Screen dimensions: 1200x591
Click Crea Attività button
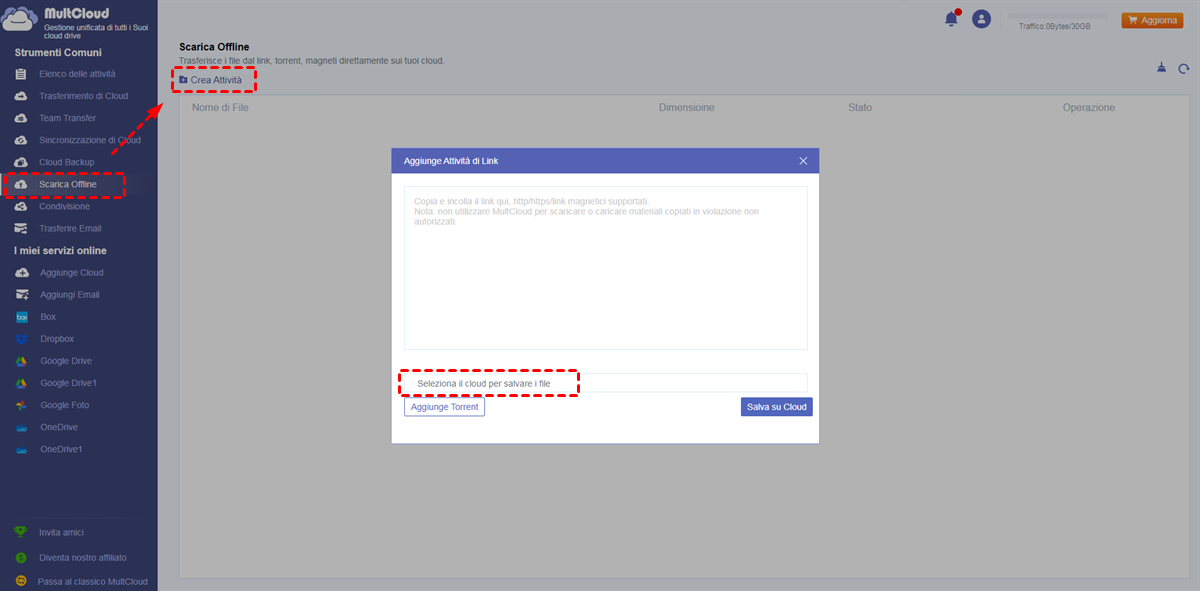tap(210, 79)
